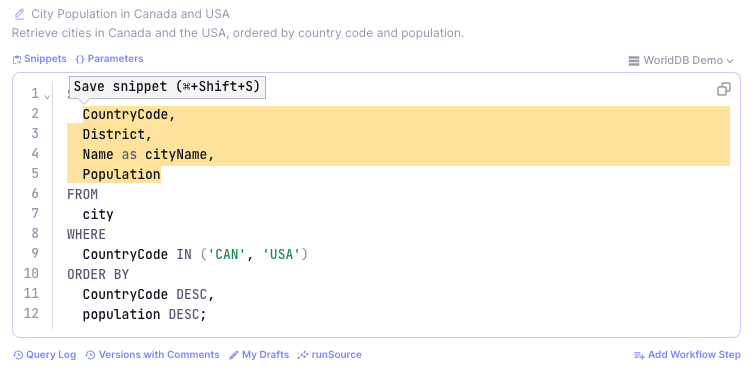Open the Snippets panel
756x386 pixels.
pos(40,59)
